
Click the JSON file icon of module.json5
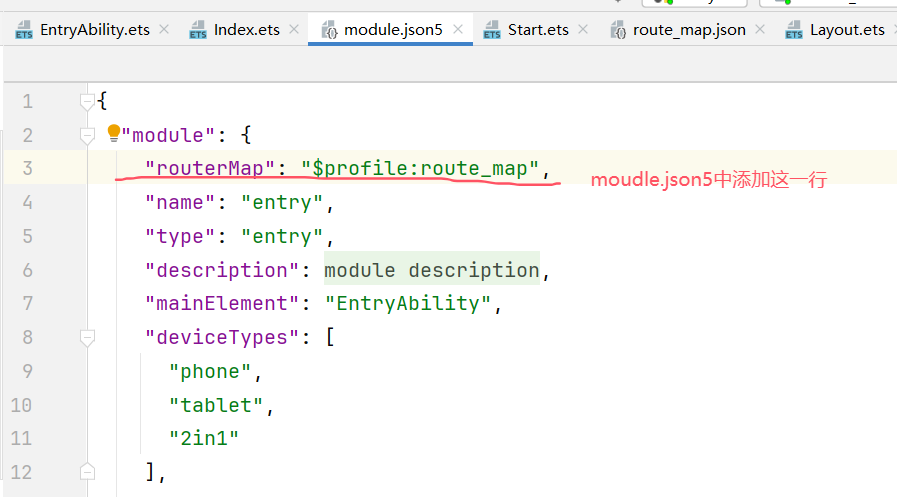point(330,30)
